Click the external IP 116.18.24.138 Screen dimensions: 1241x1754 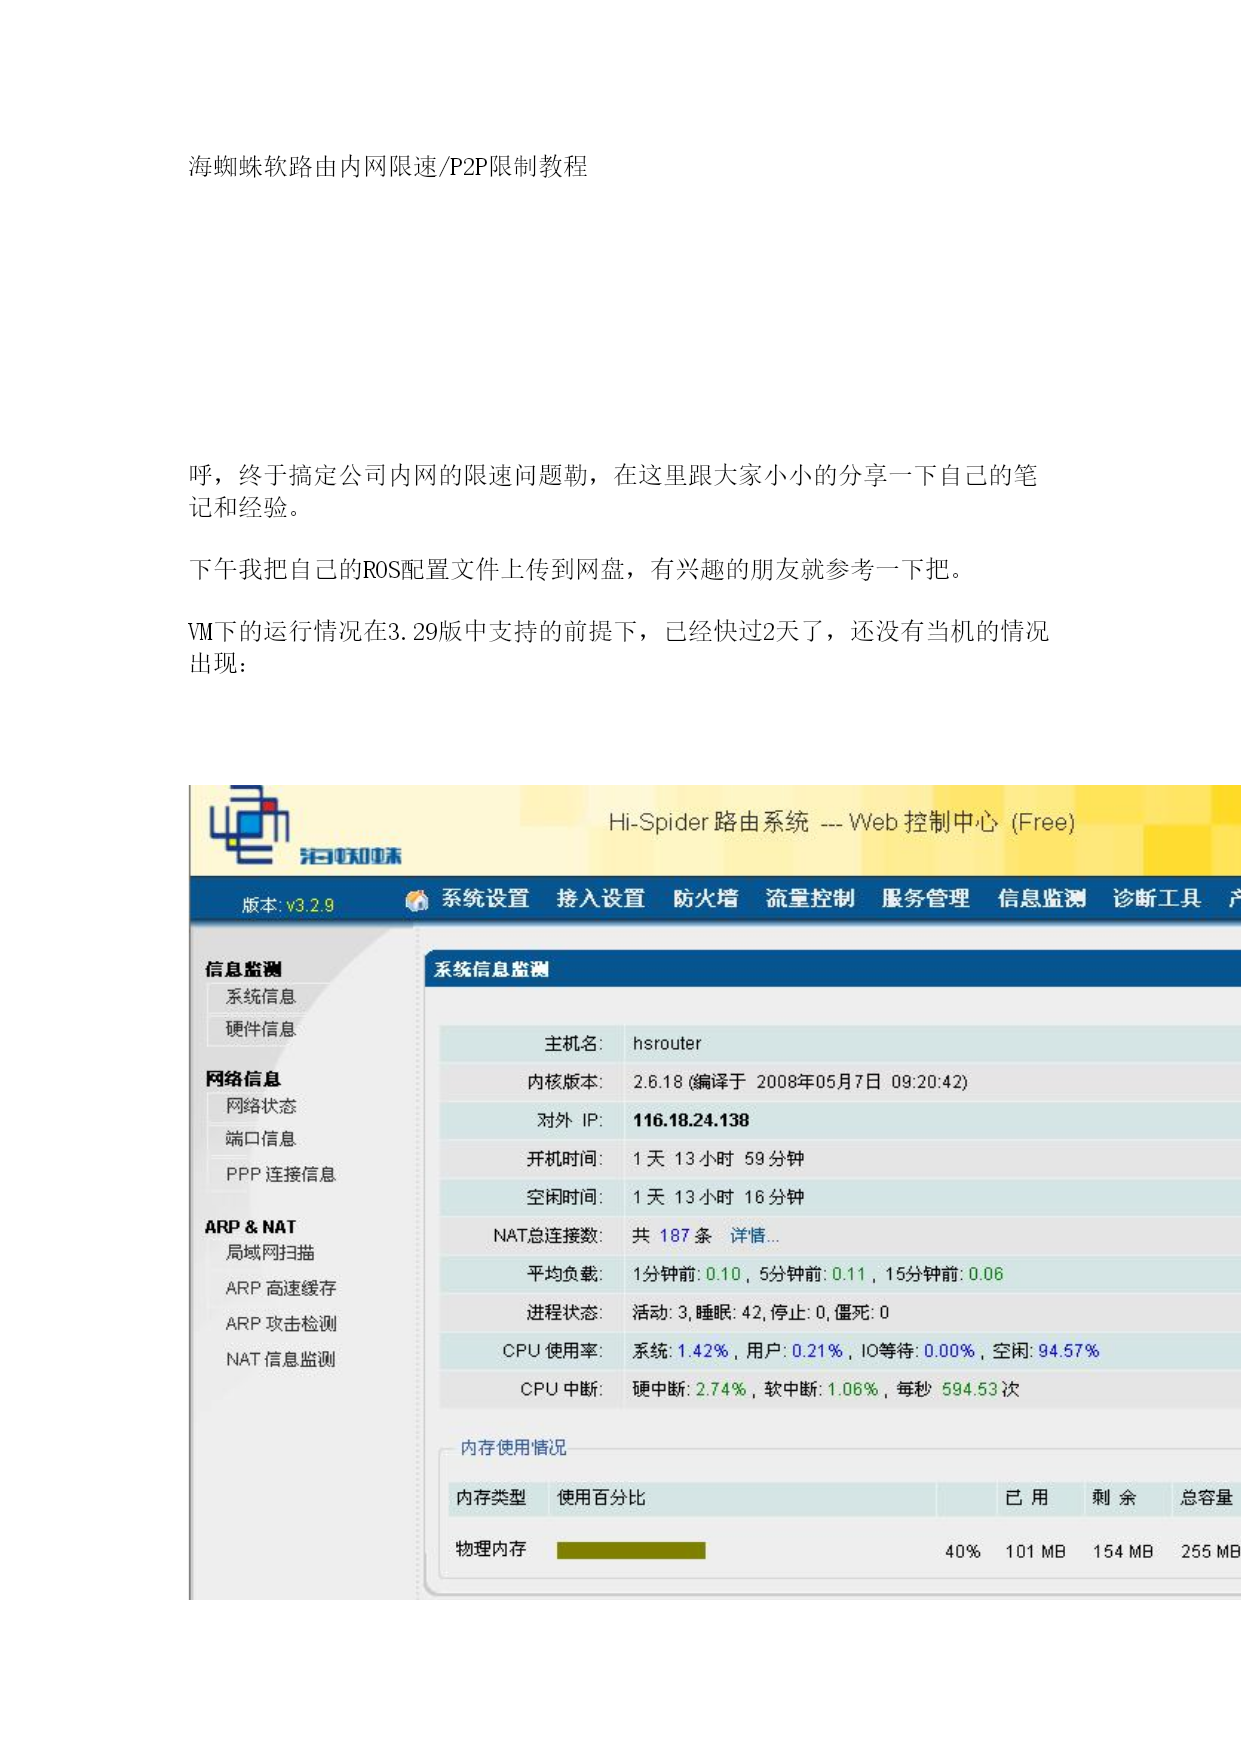click(691, 1121)
